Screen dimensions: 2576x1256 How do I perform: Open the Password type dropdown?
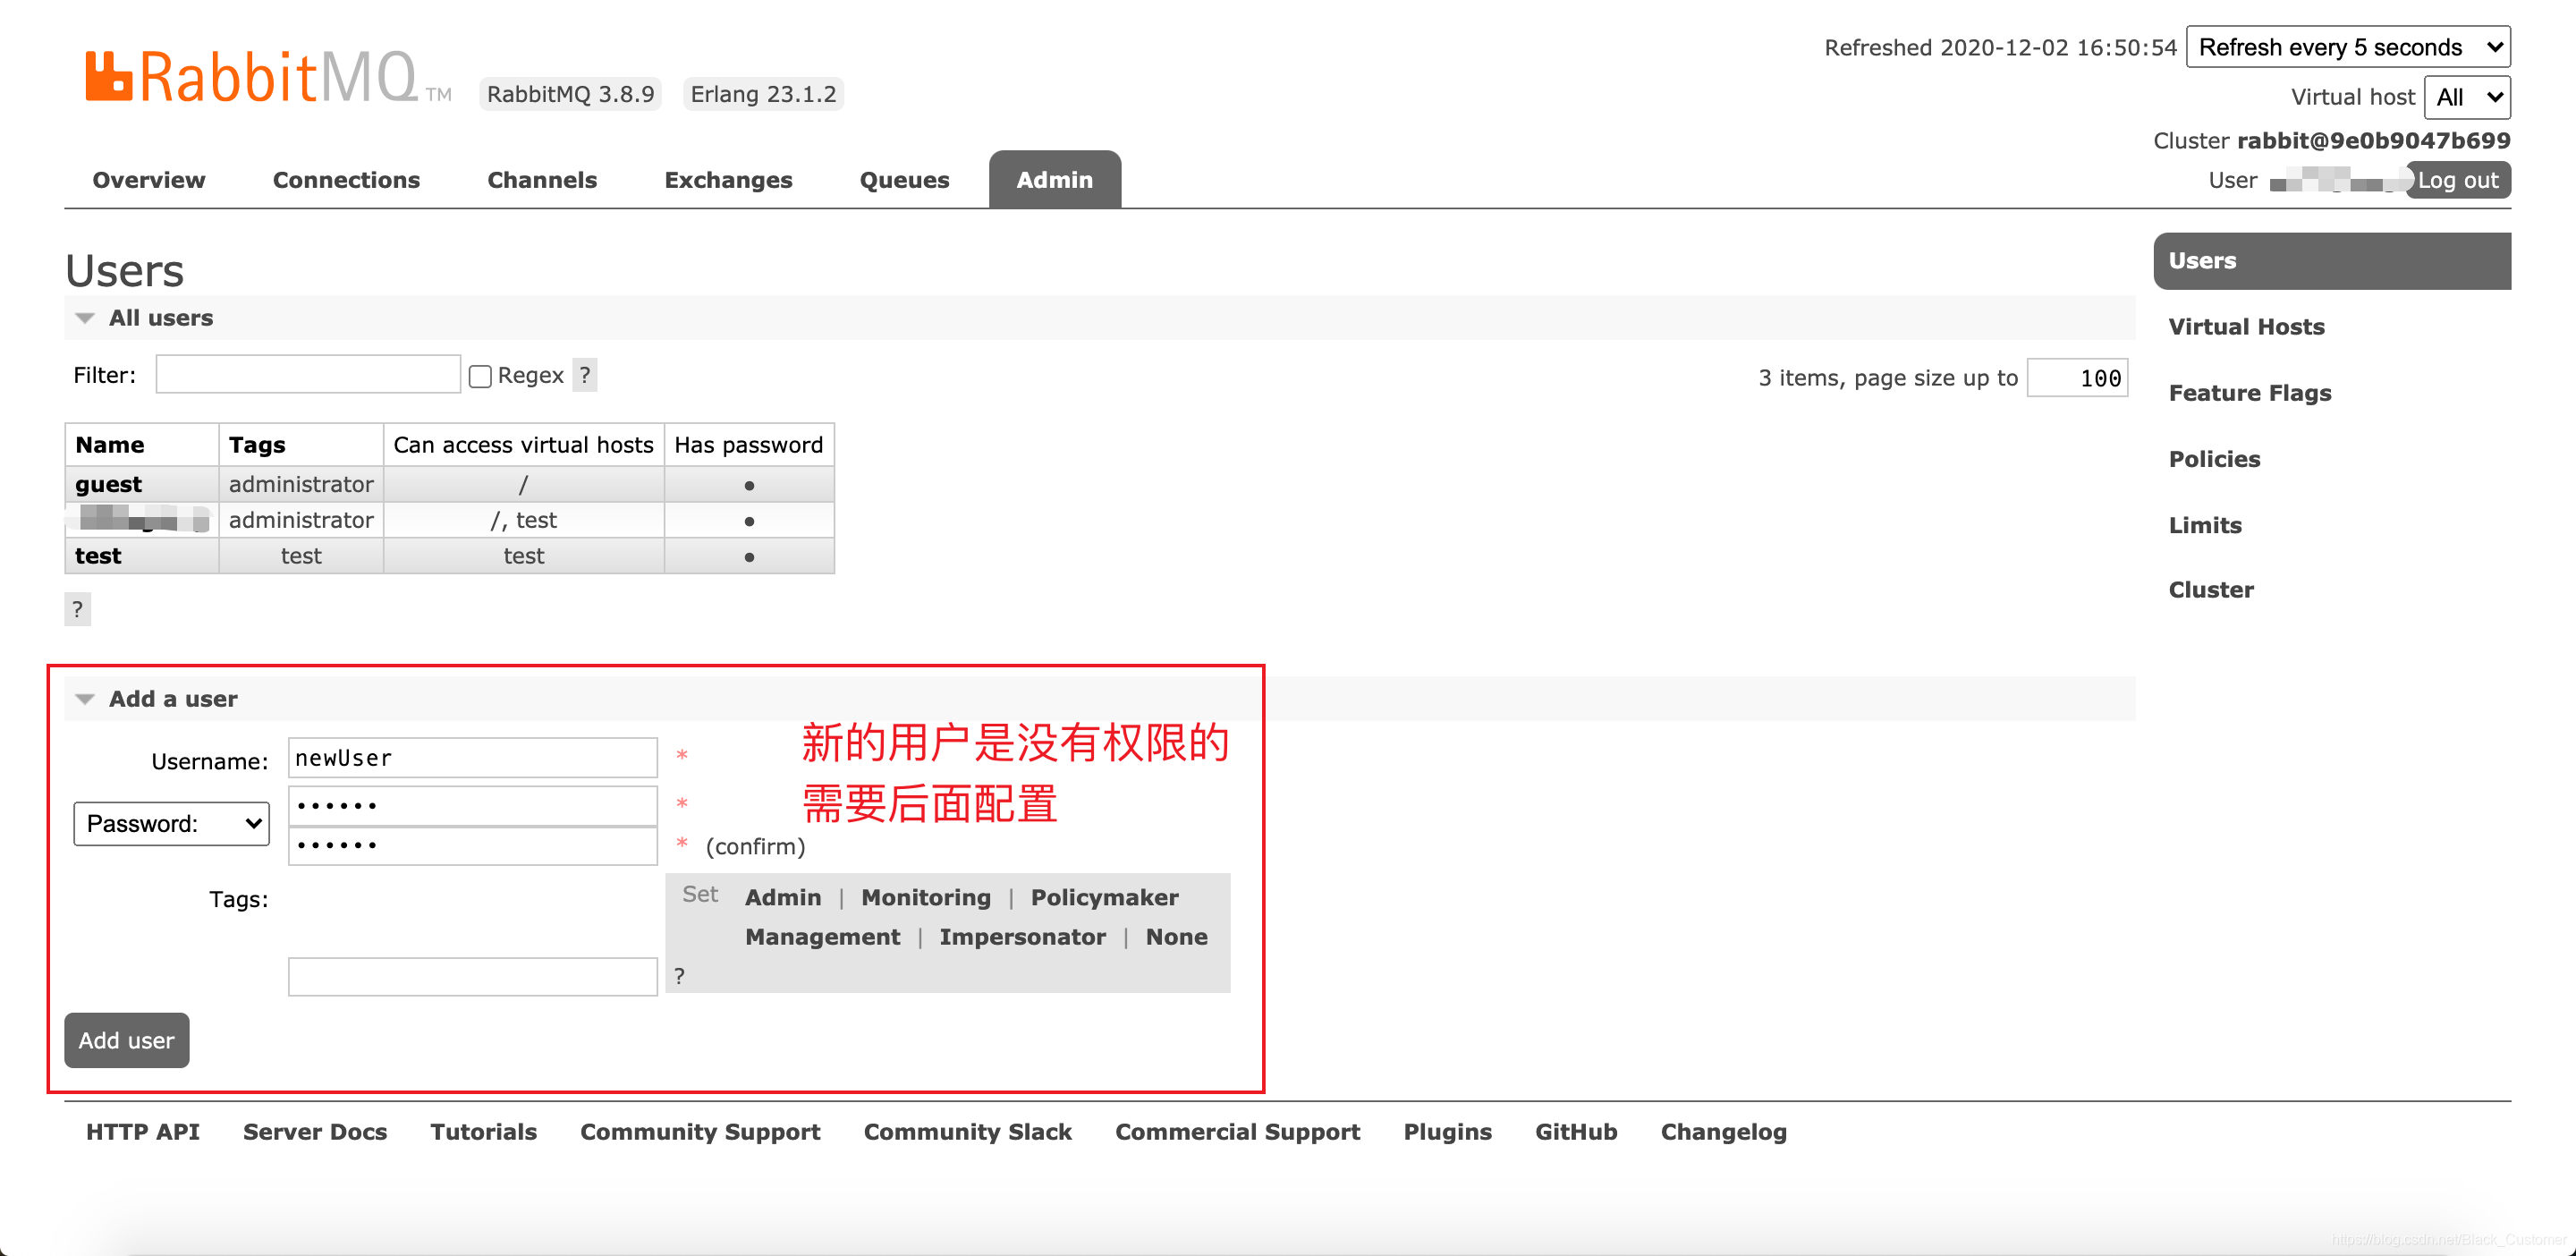[x=171, y=823]
